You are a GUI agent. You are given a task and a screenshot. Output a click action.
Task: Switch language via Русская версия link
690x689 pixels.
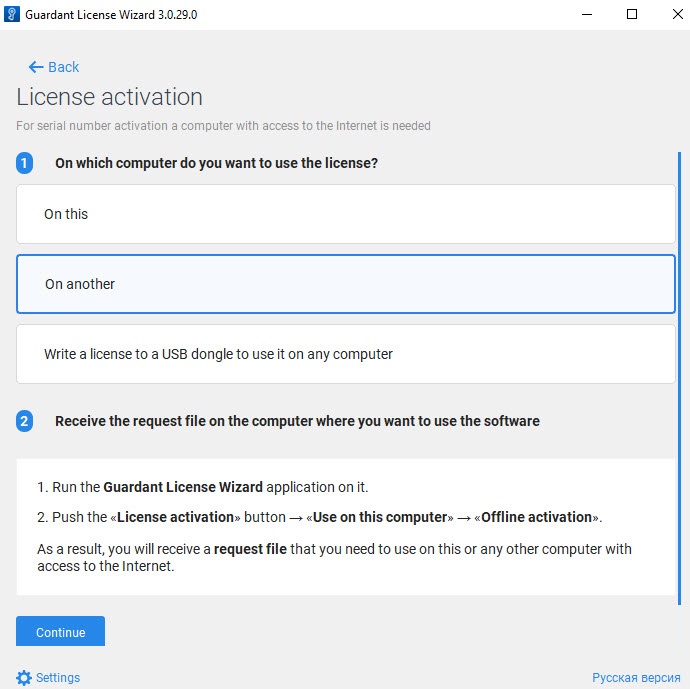(634, 677)
